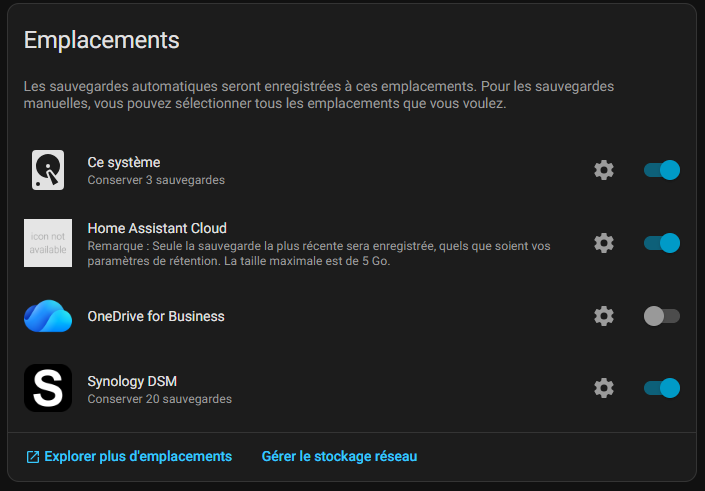The width and height of the screenshot is (705, 491).
Task: Open OneDrive for Business settings gear
Action: (604, 316)
